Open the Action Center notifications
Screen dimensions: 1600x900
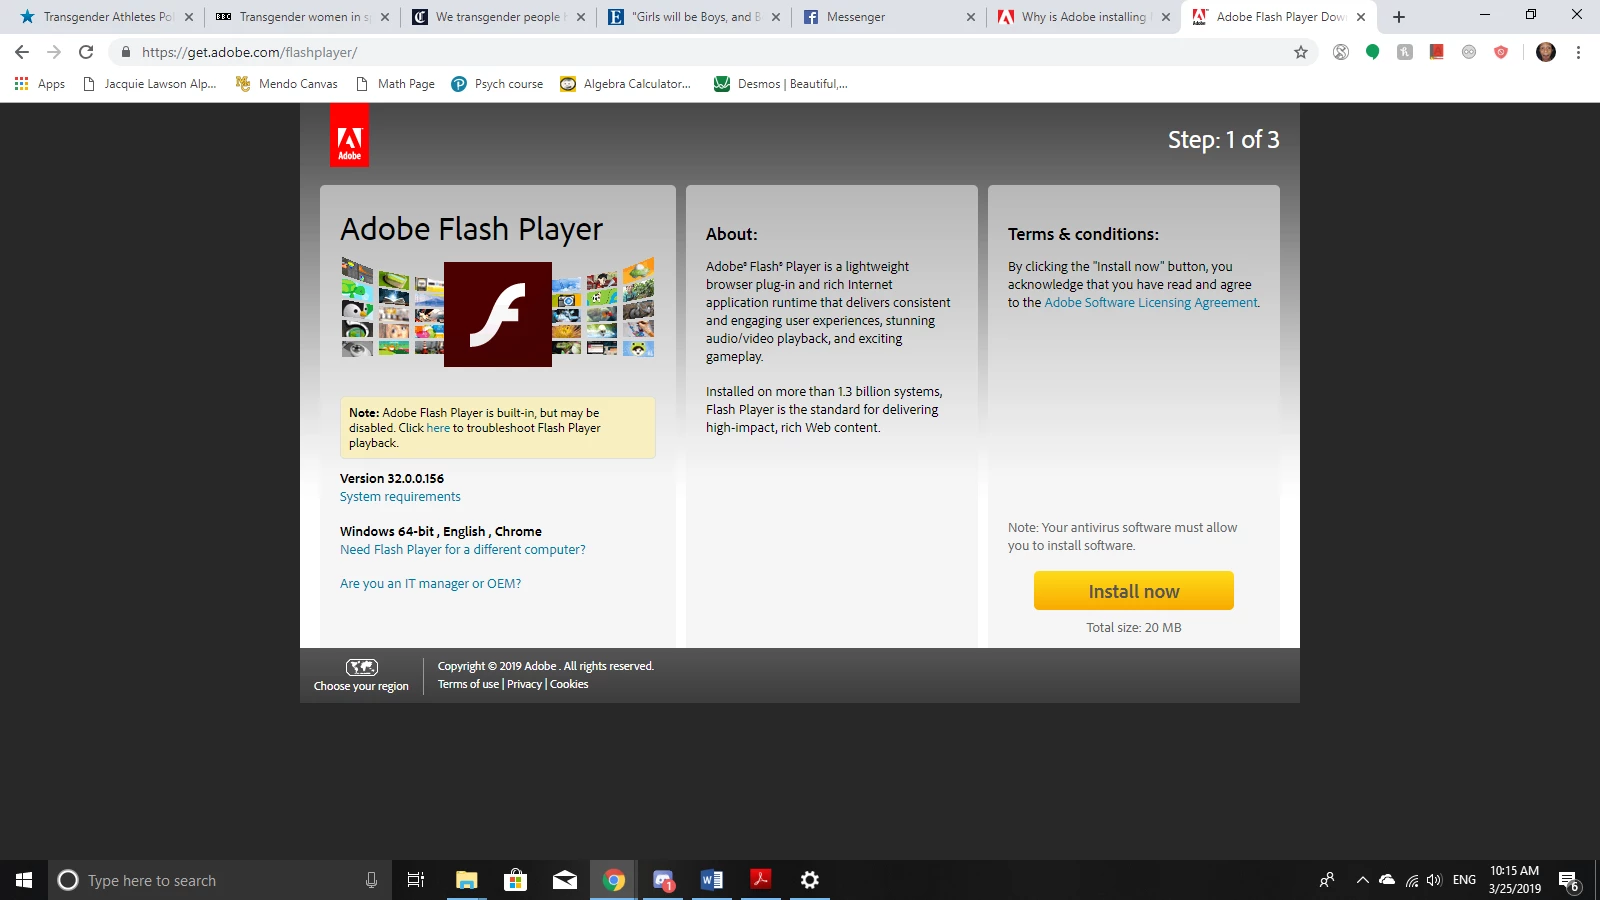(1569, 880)
